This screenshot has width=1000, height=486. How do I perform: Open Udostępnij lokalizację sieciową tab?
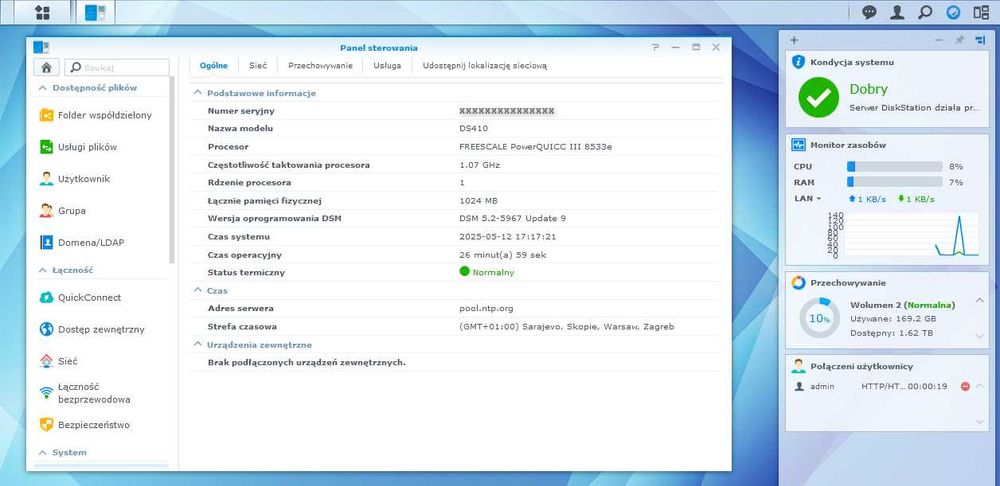pos(485,66)
